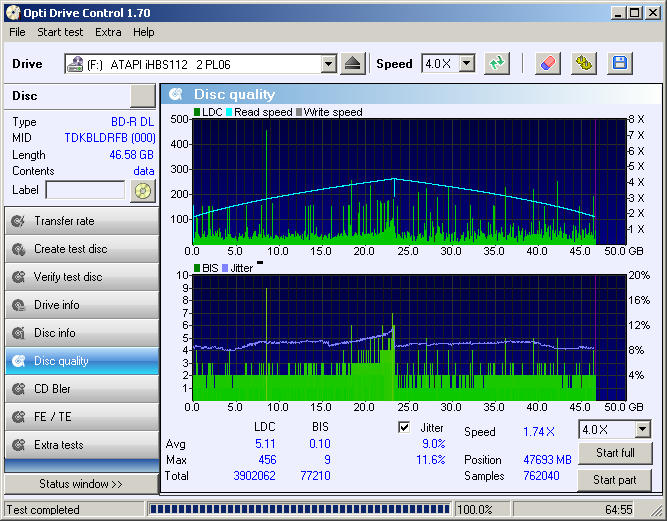667x521 pixels.
Task: Click the eraser icon to erase disc
Action: [x=548, y=64]
